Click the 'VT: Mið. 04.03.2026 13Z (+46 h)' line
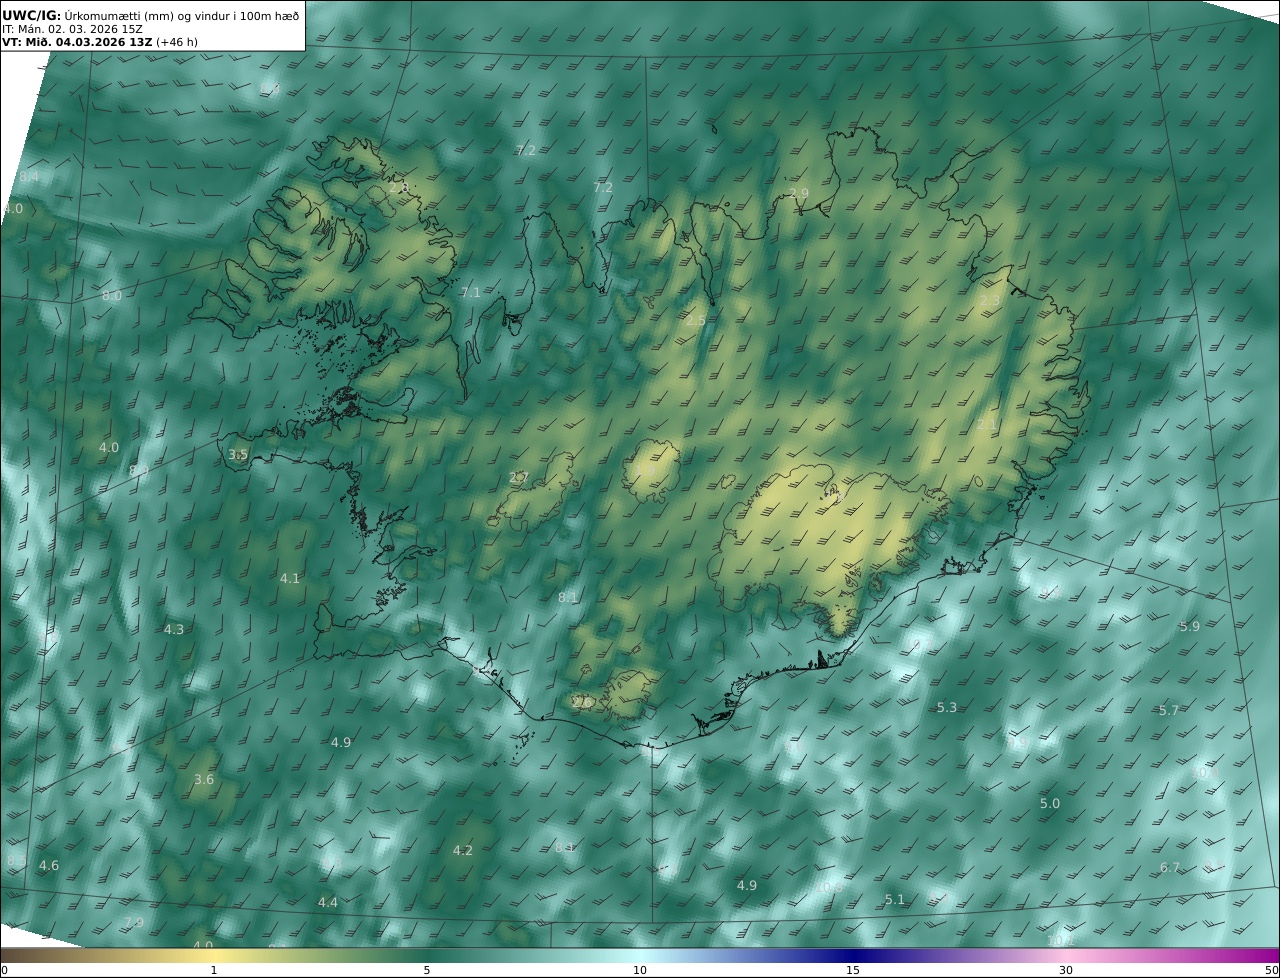This screenshot has width=1280, height=978. point(98,43)
